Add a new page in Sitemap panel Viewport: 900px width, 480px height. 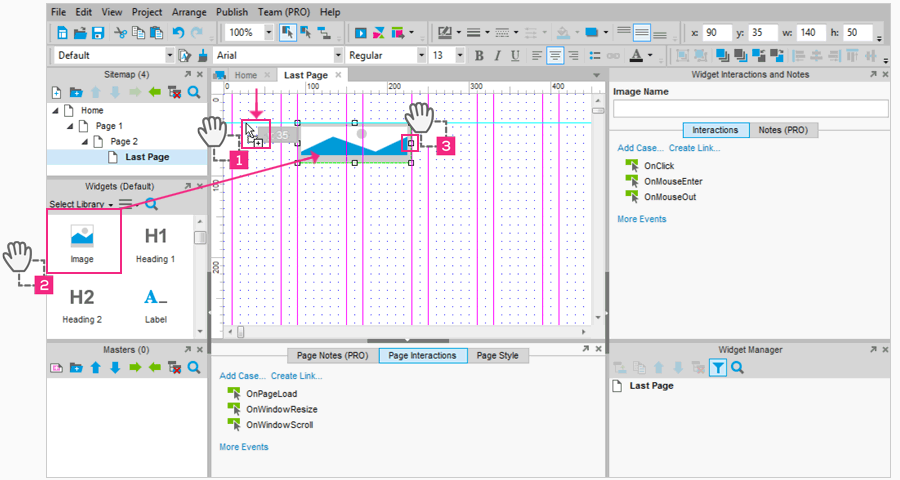pyautogui.click(x=57, y=92)
